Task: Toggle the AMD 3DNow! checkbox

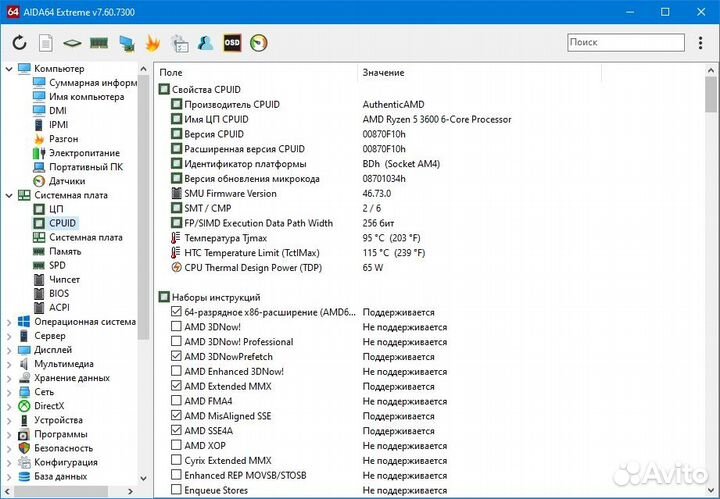Action: [x=176, y=326]
